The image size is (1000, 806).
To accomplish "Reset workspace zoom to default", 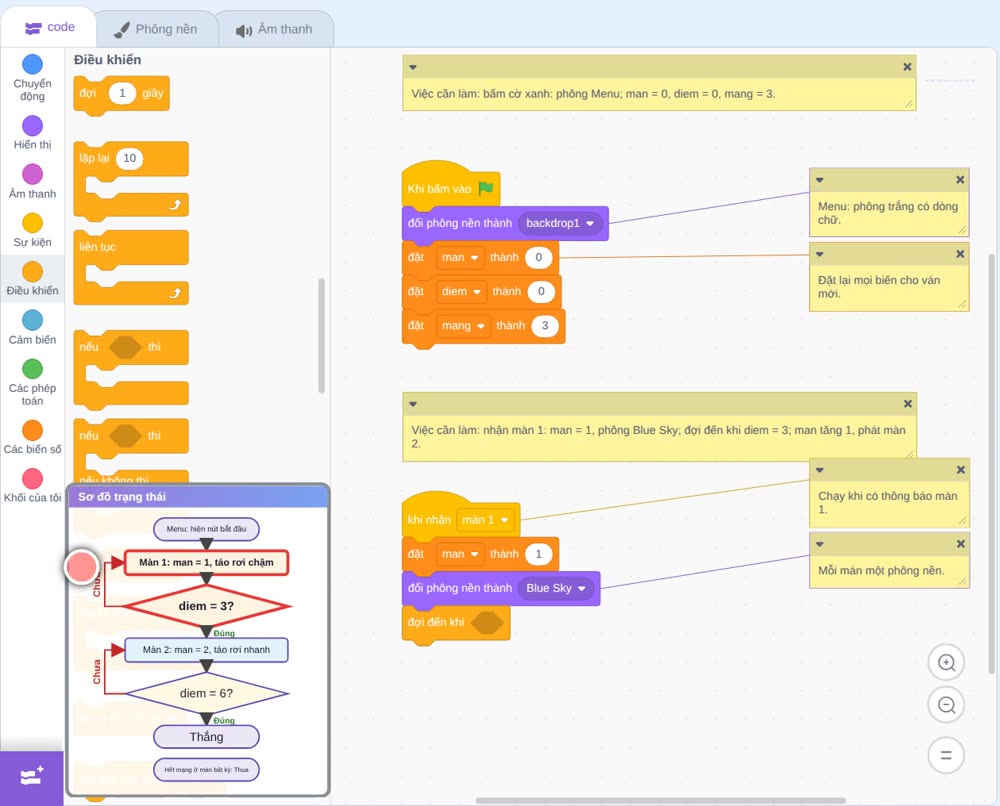I will (x=946, y=755).
